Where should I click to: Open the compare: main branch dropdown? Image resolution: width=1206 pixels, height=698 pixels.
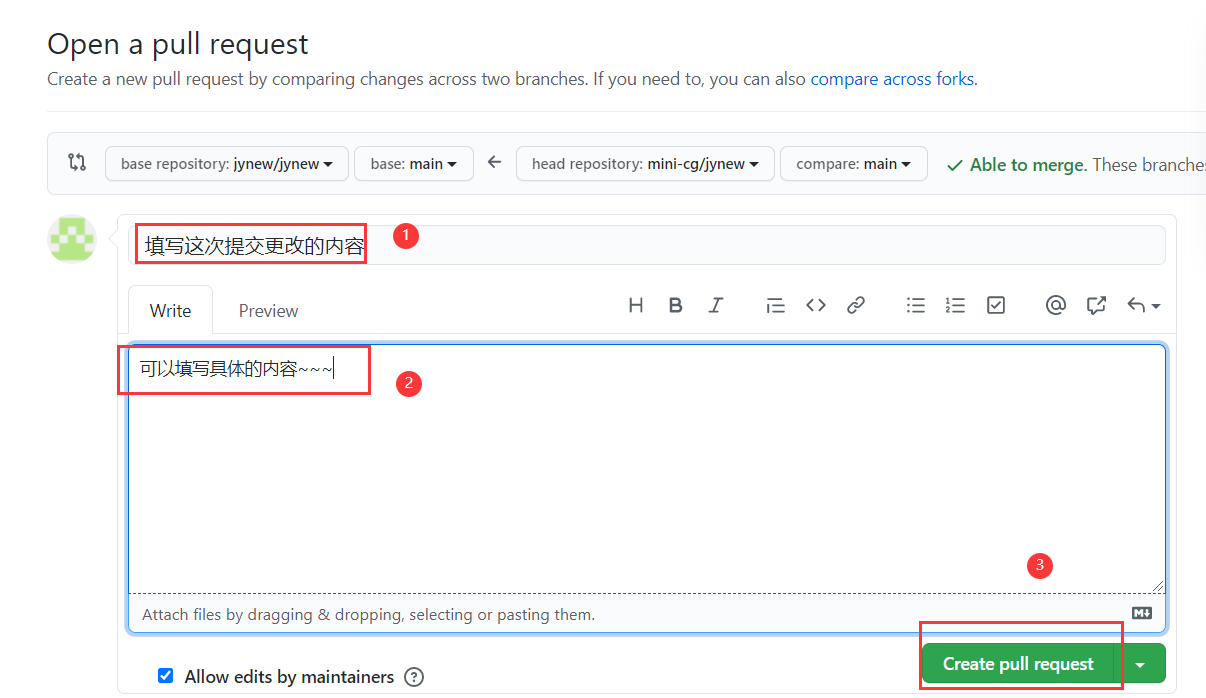pos(853,164)
